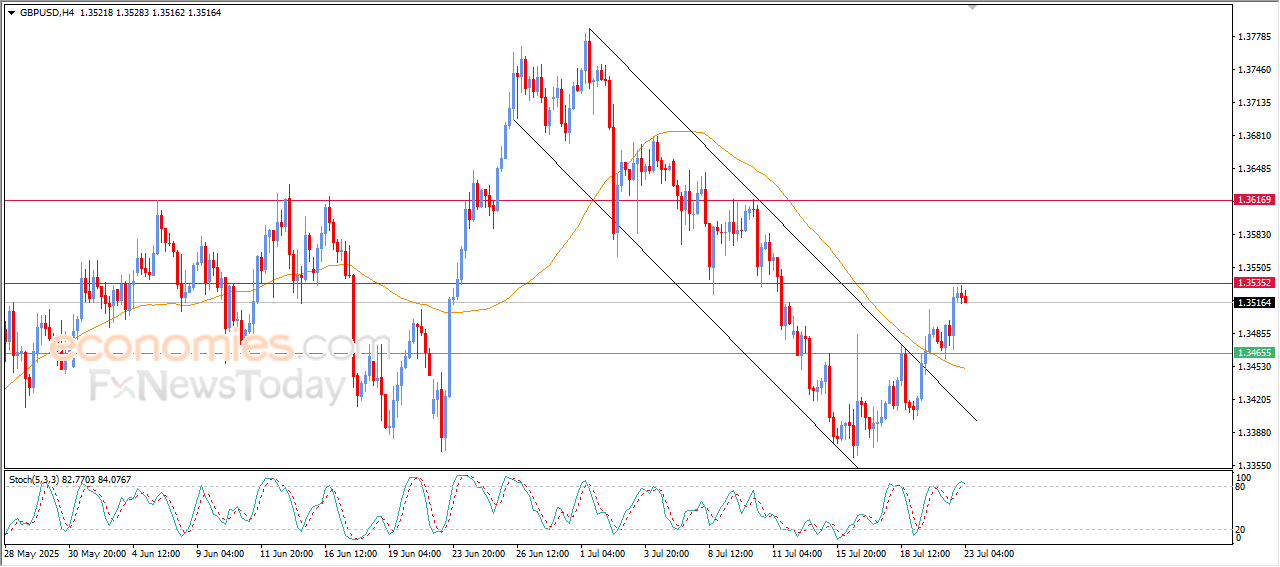1280x567 pixels.
Task: Select the green 1.34655 price tag
Action: pyautogui.click(x=1254, y=352)
